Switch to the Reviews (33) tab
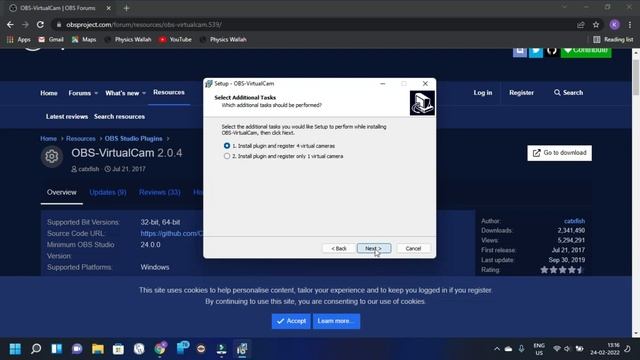 point(160,192)
